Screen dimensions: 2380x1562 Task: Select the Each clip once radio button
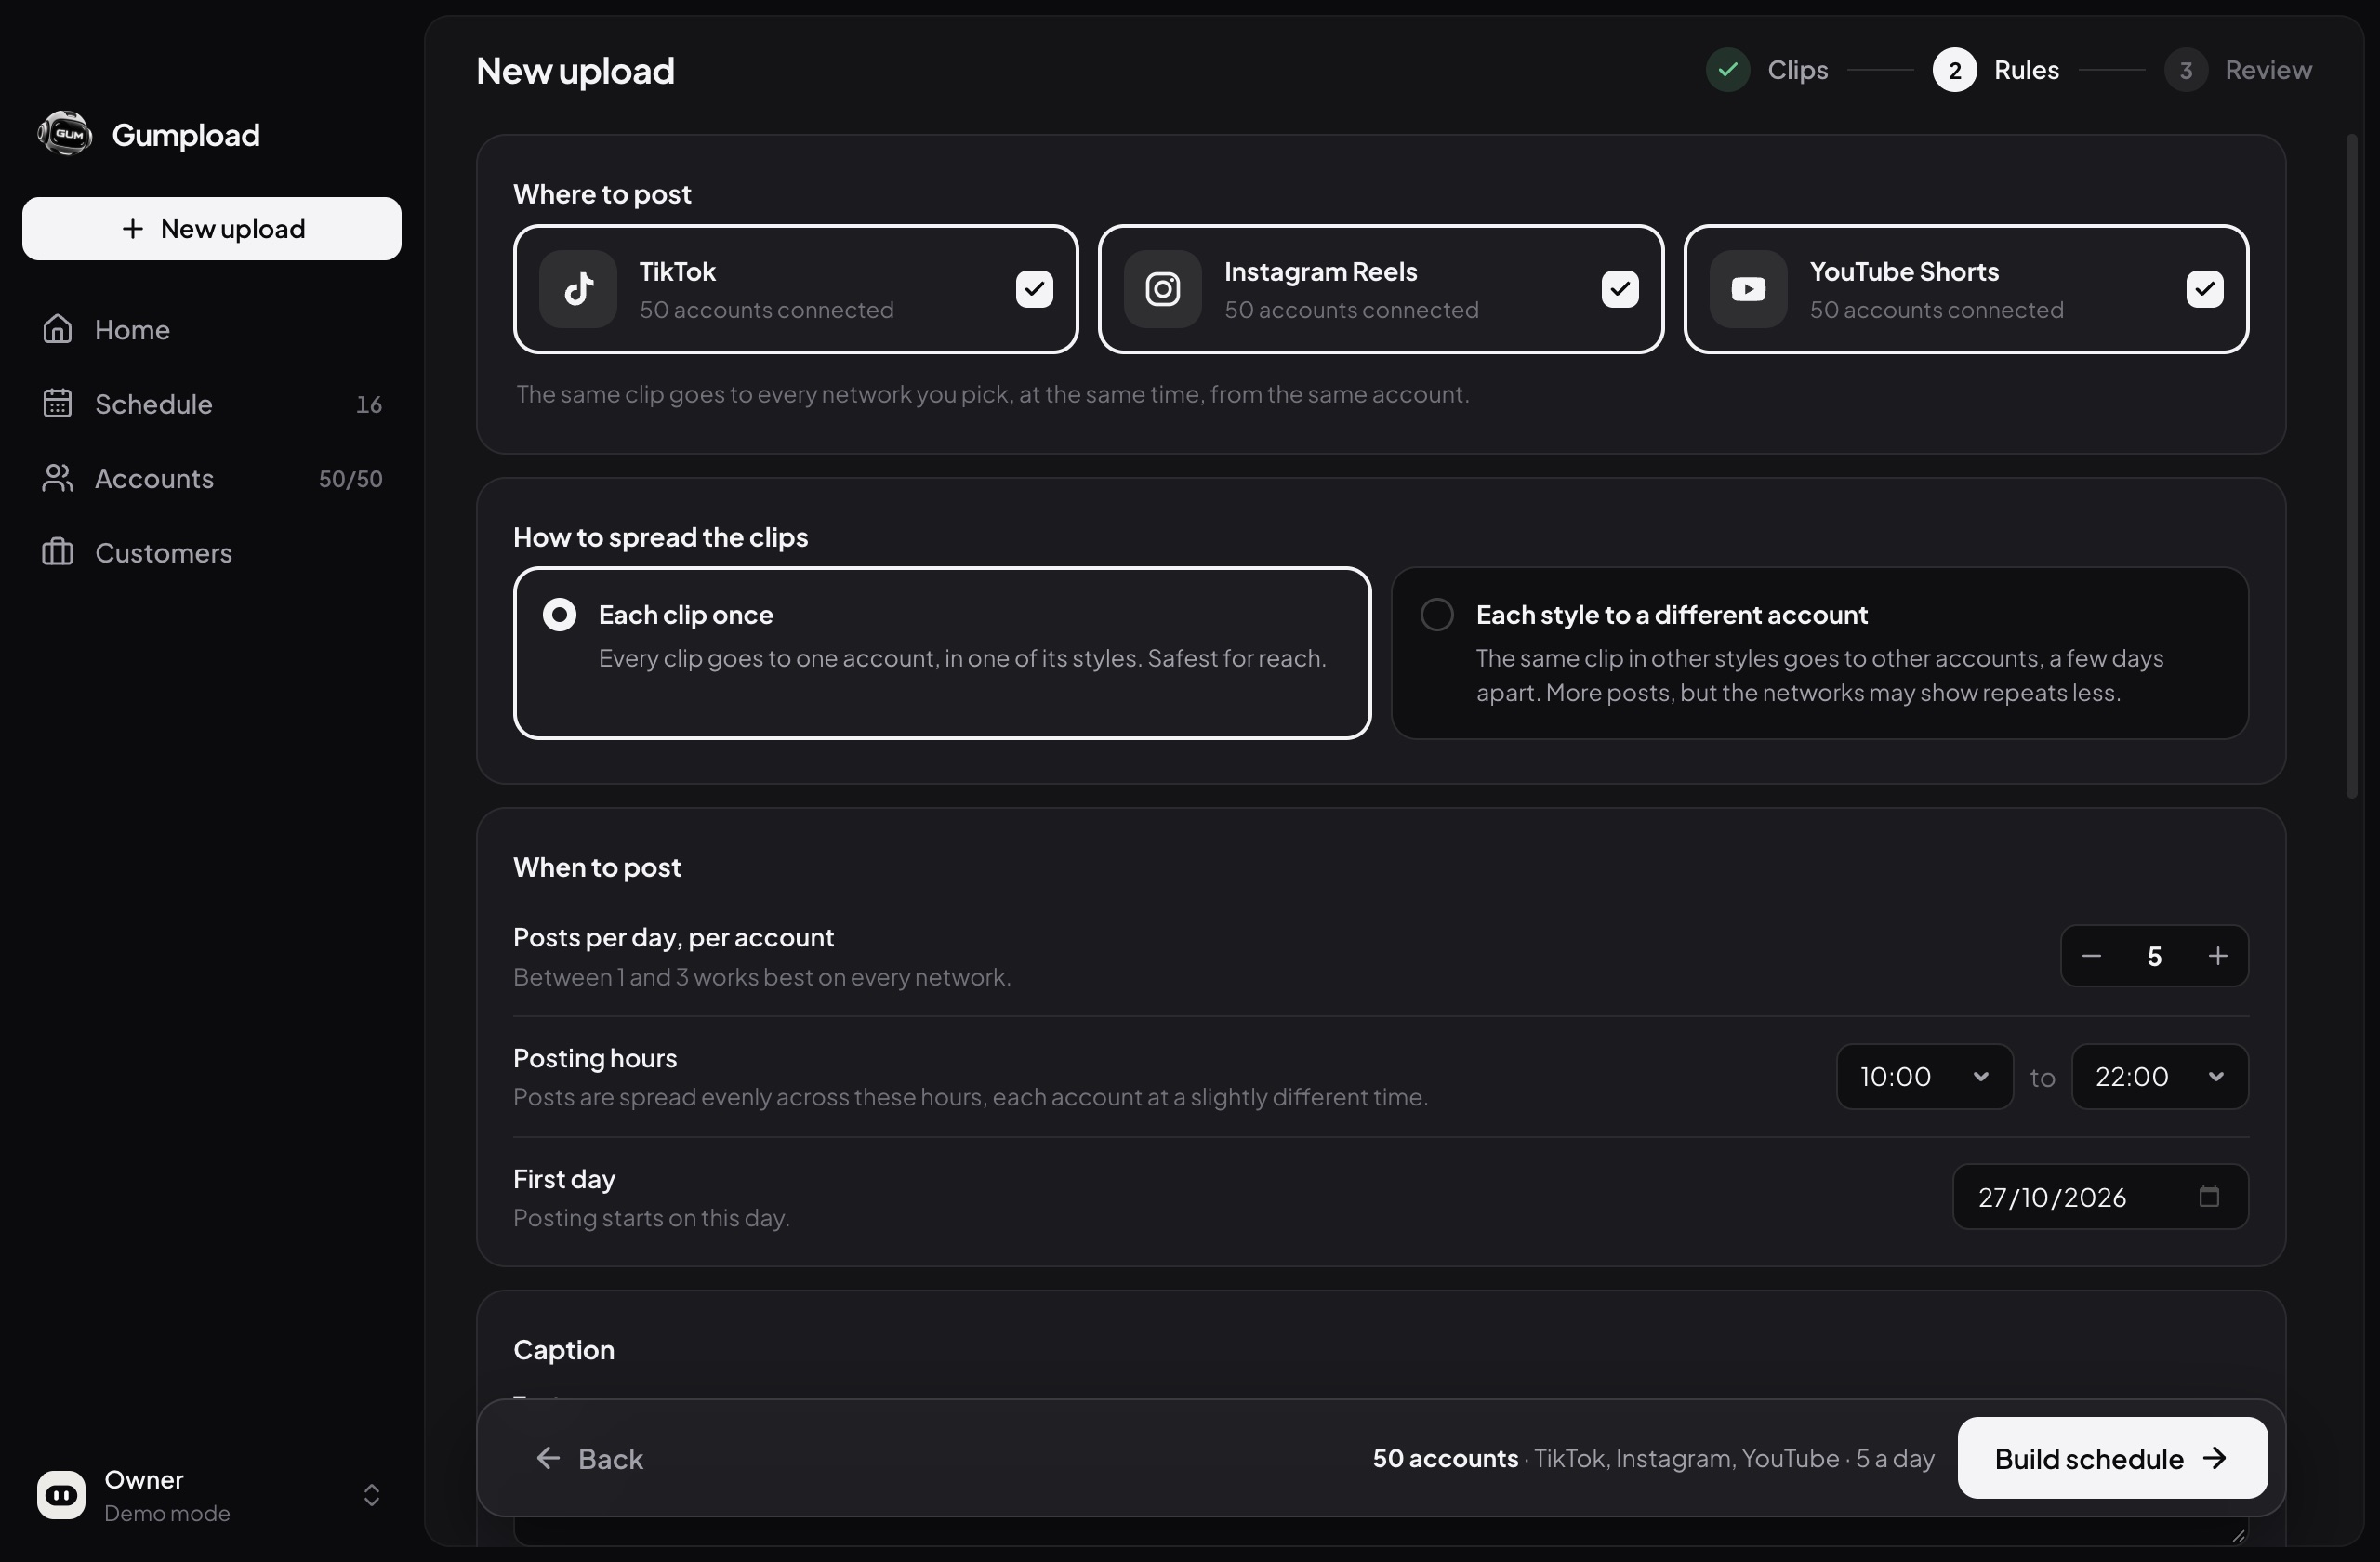[559, 614]
